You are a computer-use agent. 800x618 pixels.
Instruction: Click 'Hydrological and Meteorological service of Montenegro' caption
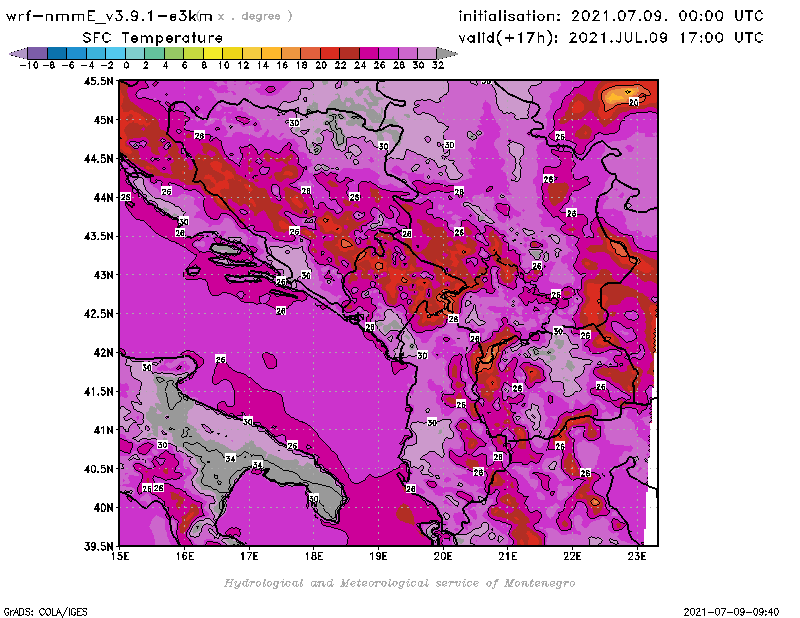pos(399,583)
